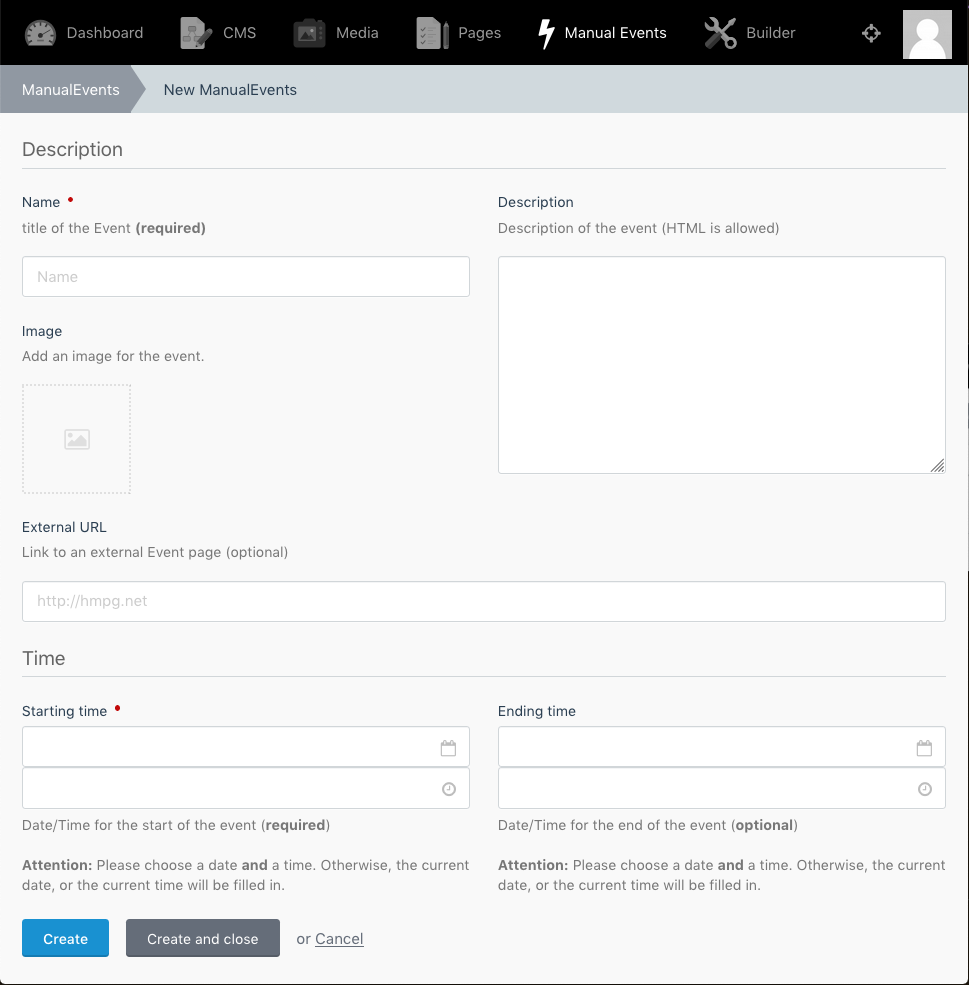This screenshot has height=985, width=969.
Task: Open the user avatar profile
Action: click(x=927, y=35)
